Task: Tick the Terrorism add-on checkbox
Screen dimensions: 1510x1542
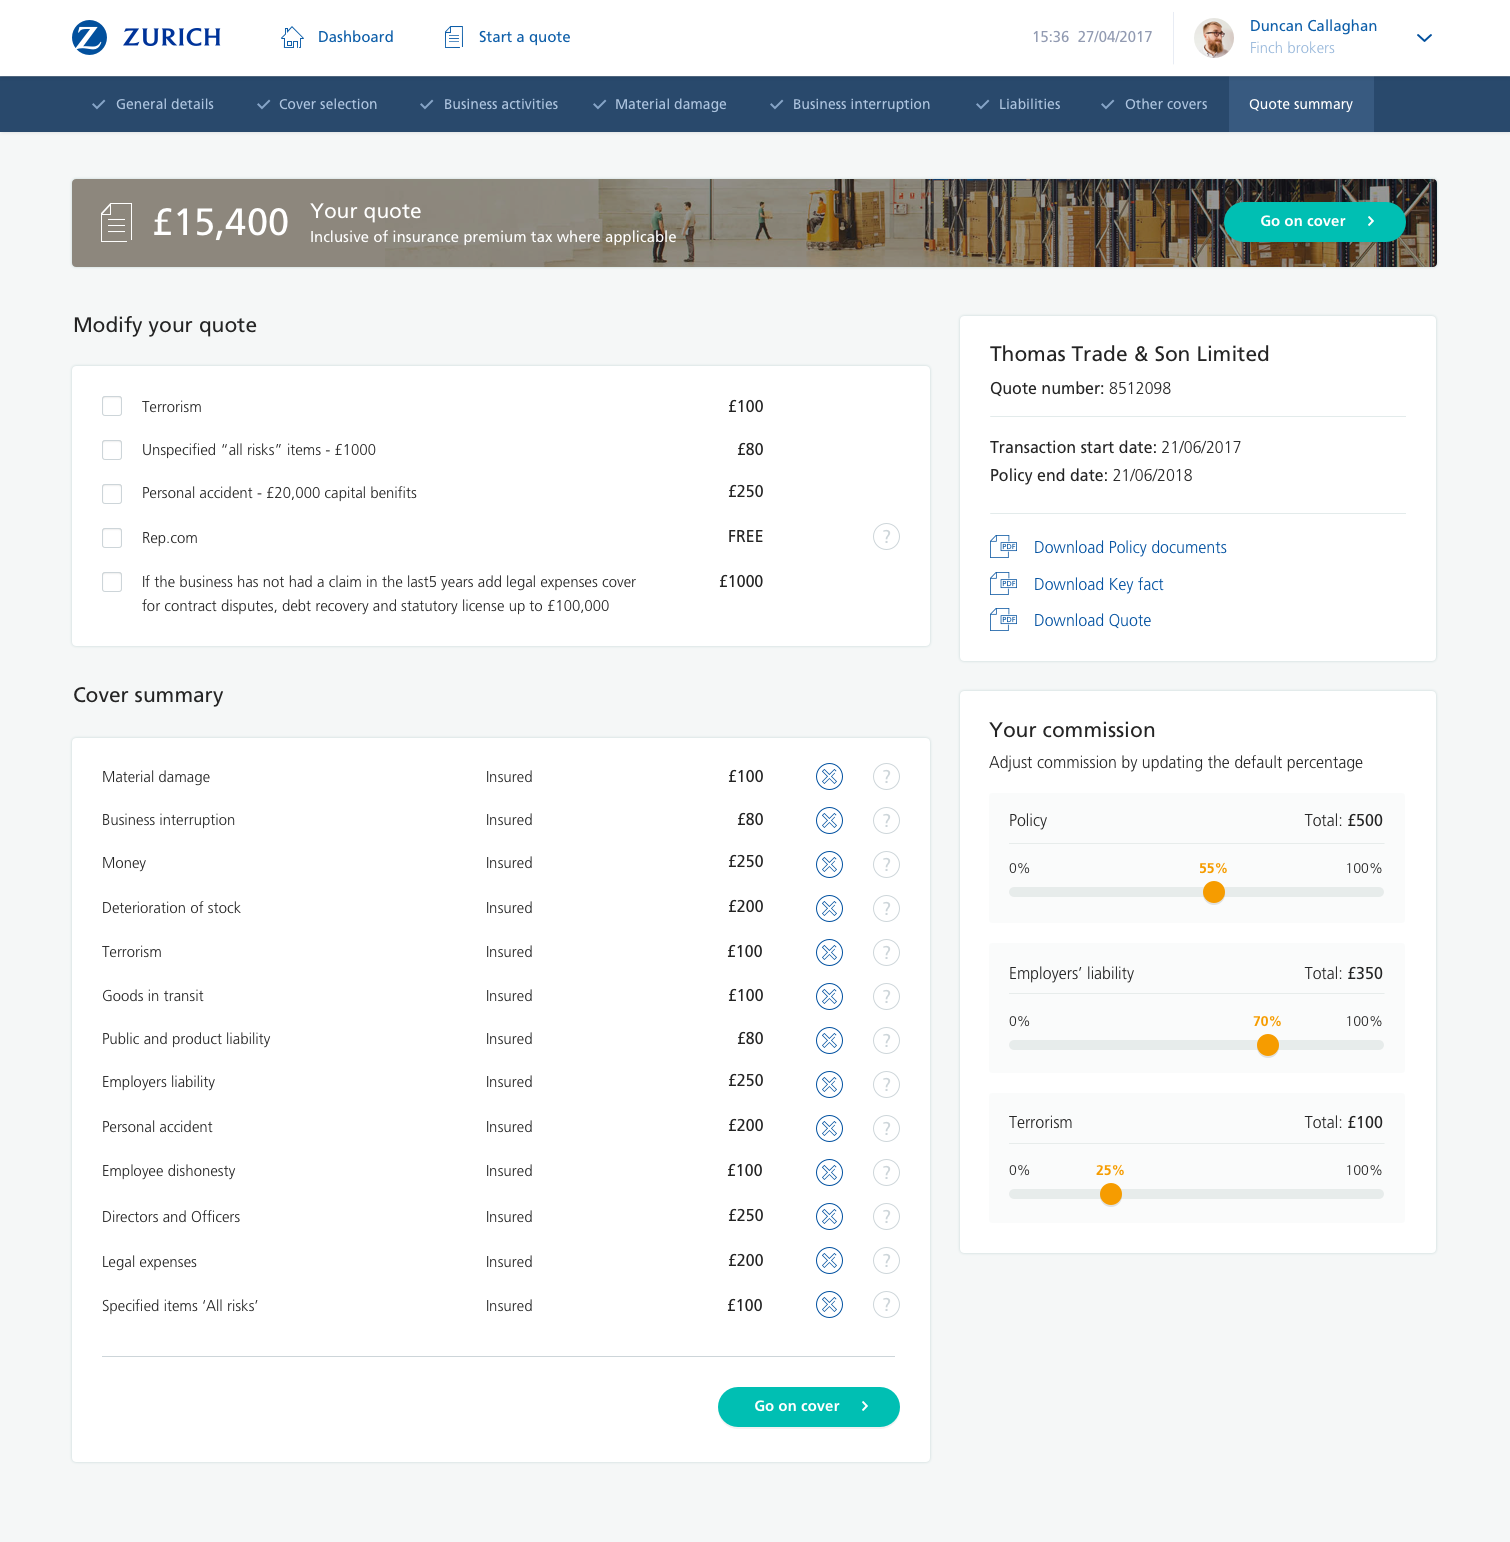Action: click(x=112, y=406)
